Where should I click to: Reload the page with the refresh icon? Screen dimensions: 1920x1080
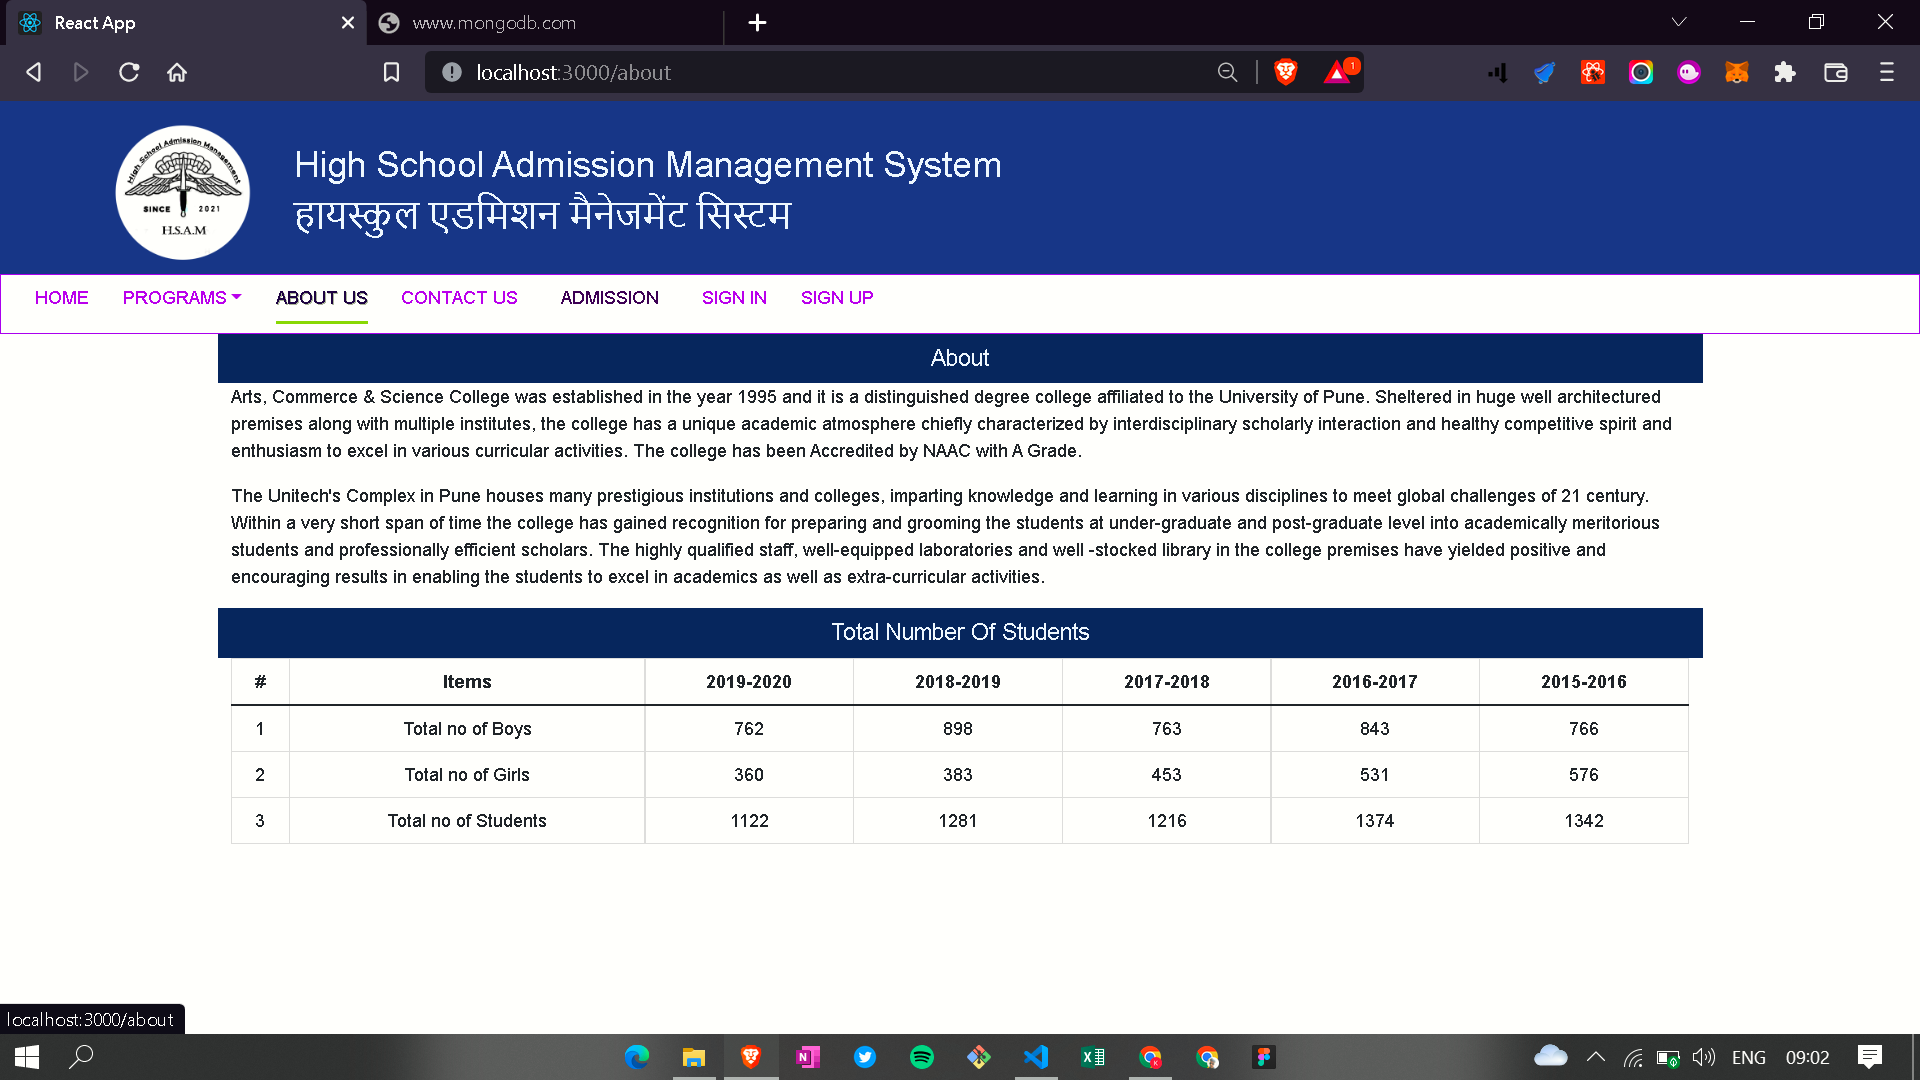tap(129, 72)
